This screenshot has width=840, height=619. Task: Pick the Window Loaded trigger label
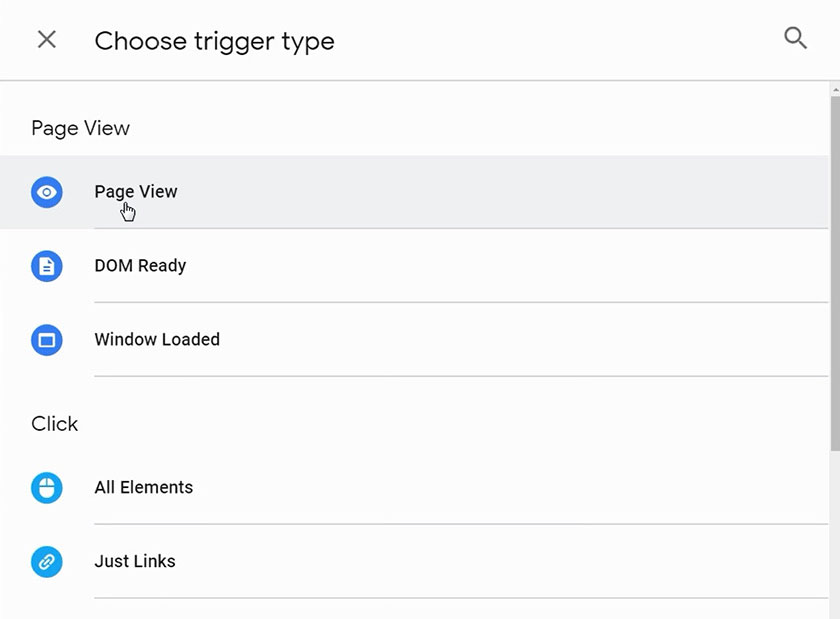(157, 340)
